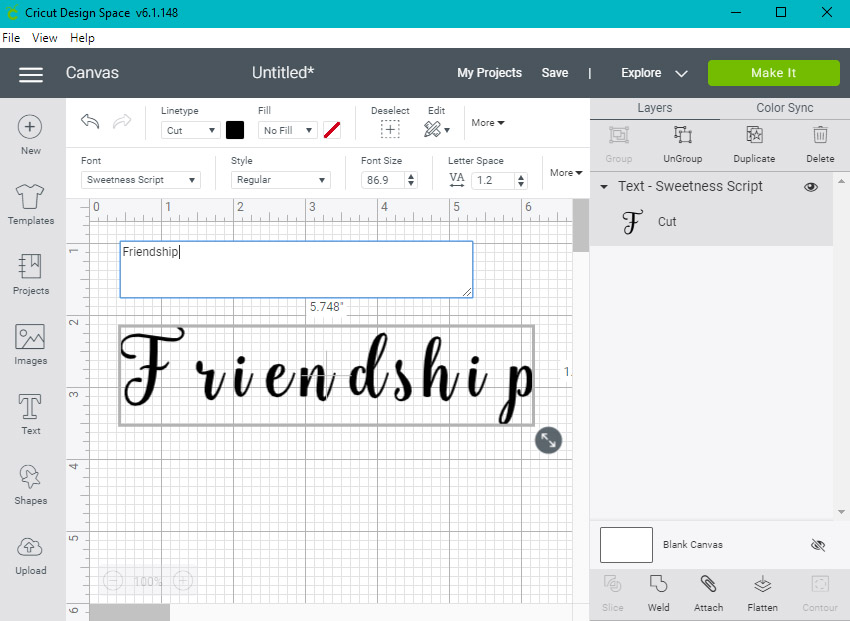Click the Group layers icon
850x621 pixels.
619,135
